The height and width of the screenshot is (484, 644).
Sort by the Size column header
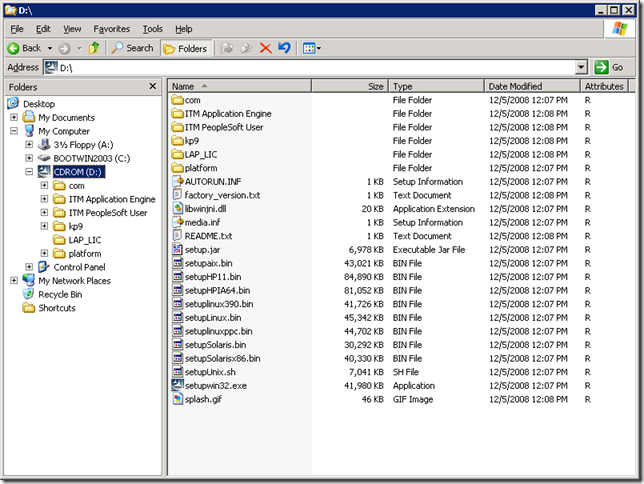[x=350, y=86]
